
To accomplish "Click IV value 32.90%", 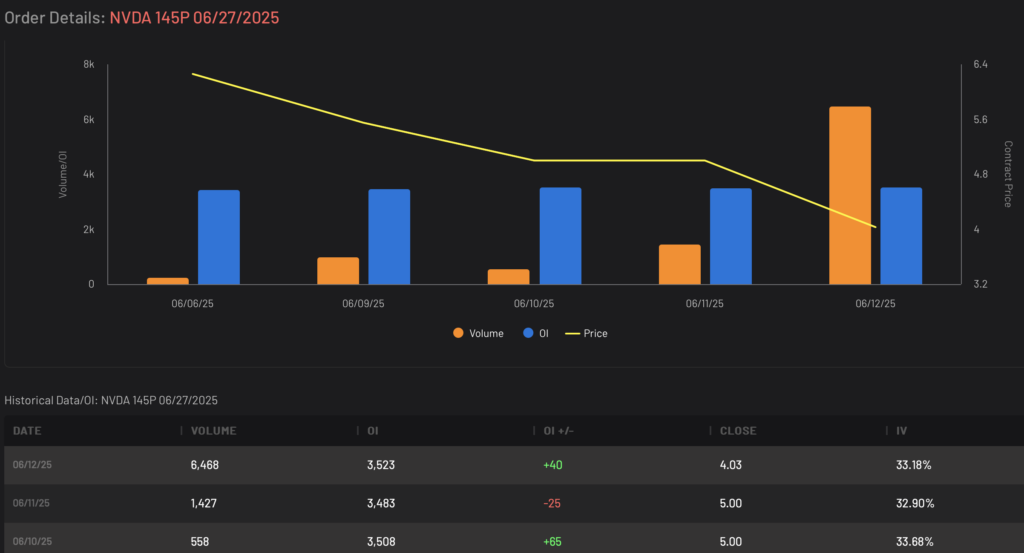I will click(915, 503).
